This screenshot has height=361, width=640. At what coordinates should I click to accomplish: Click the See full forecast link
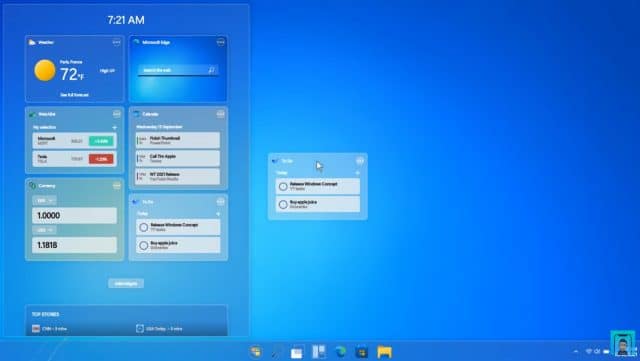coord(74,95)
